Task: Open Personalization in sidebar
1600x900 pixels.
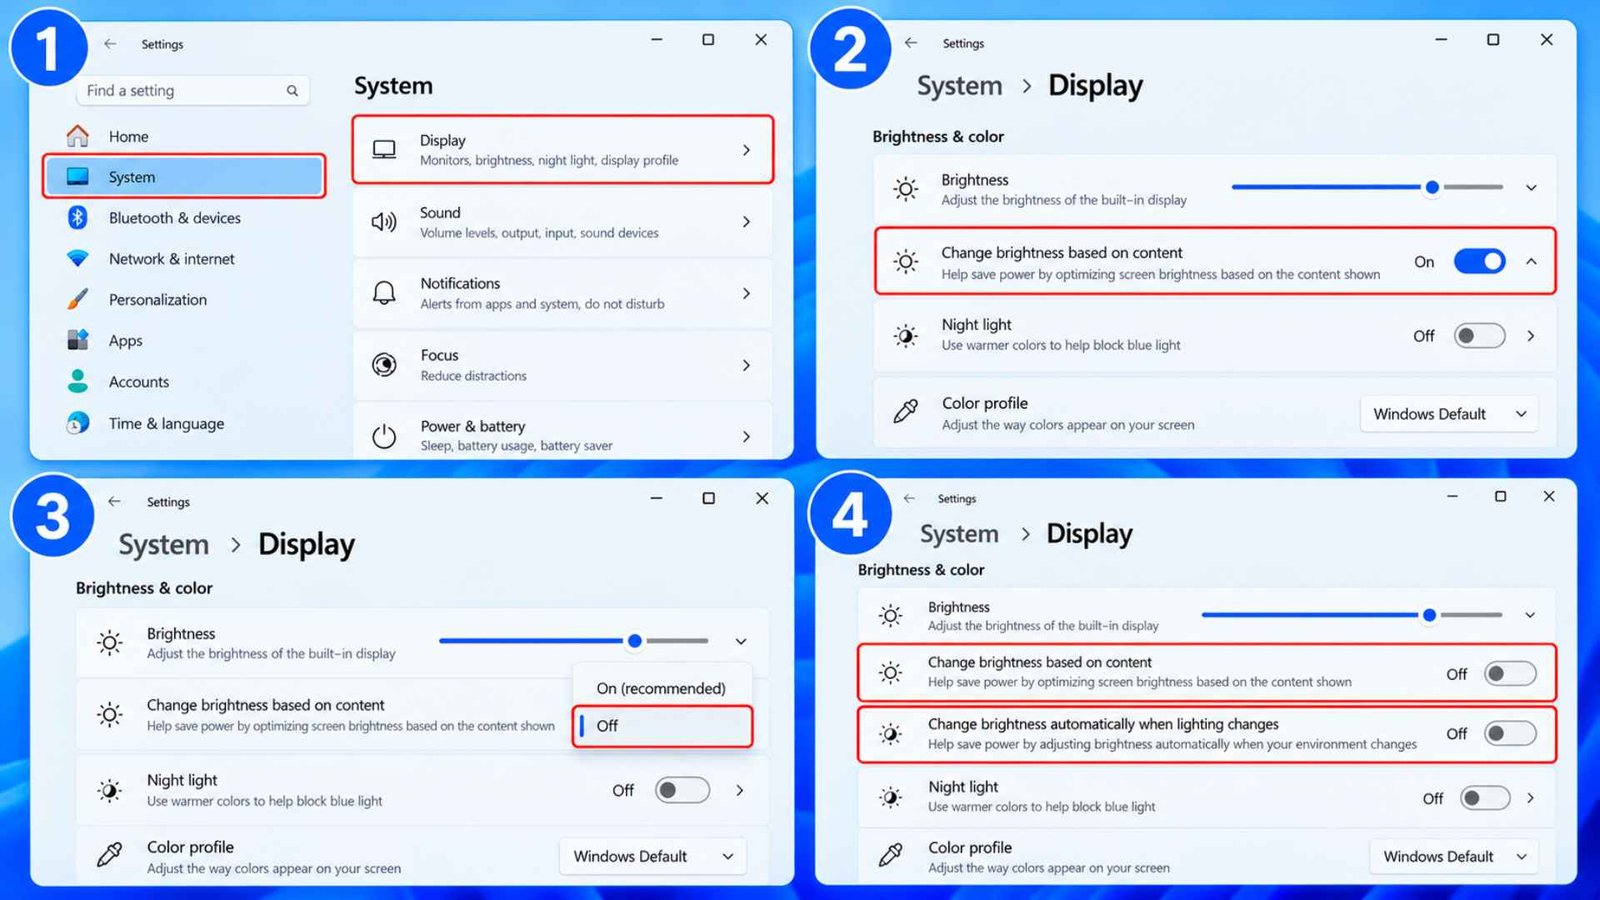Action: 185,300
